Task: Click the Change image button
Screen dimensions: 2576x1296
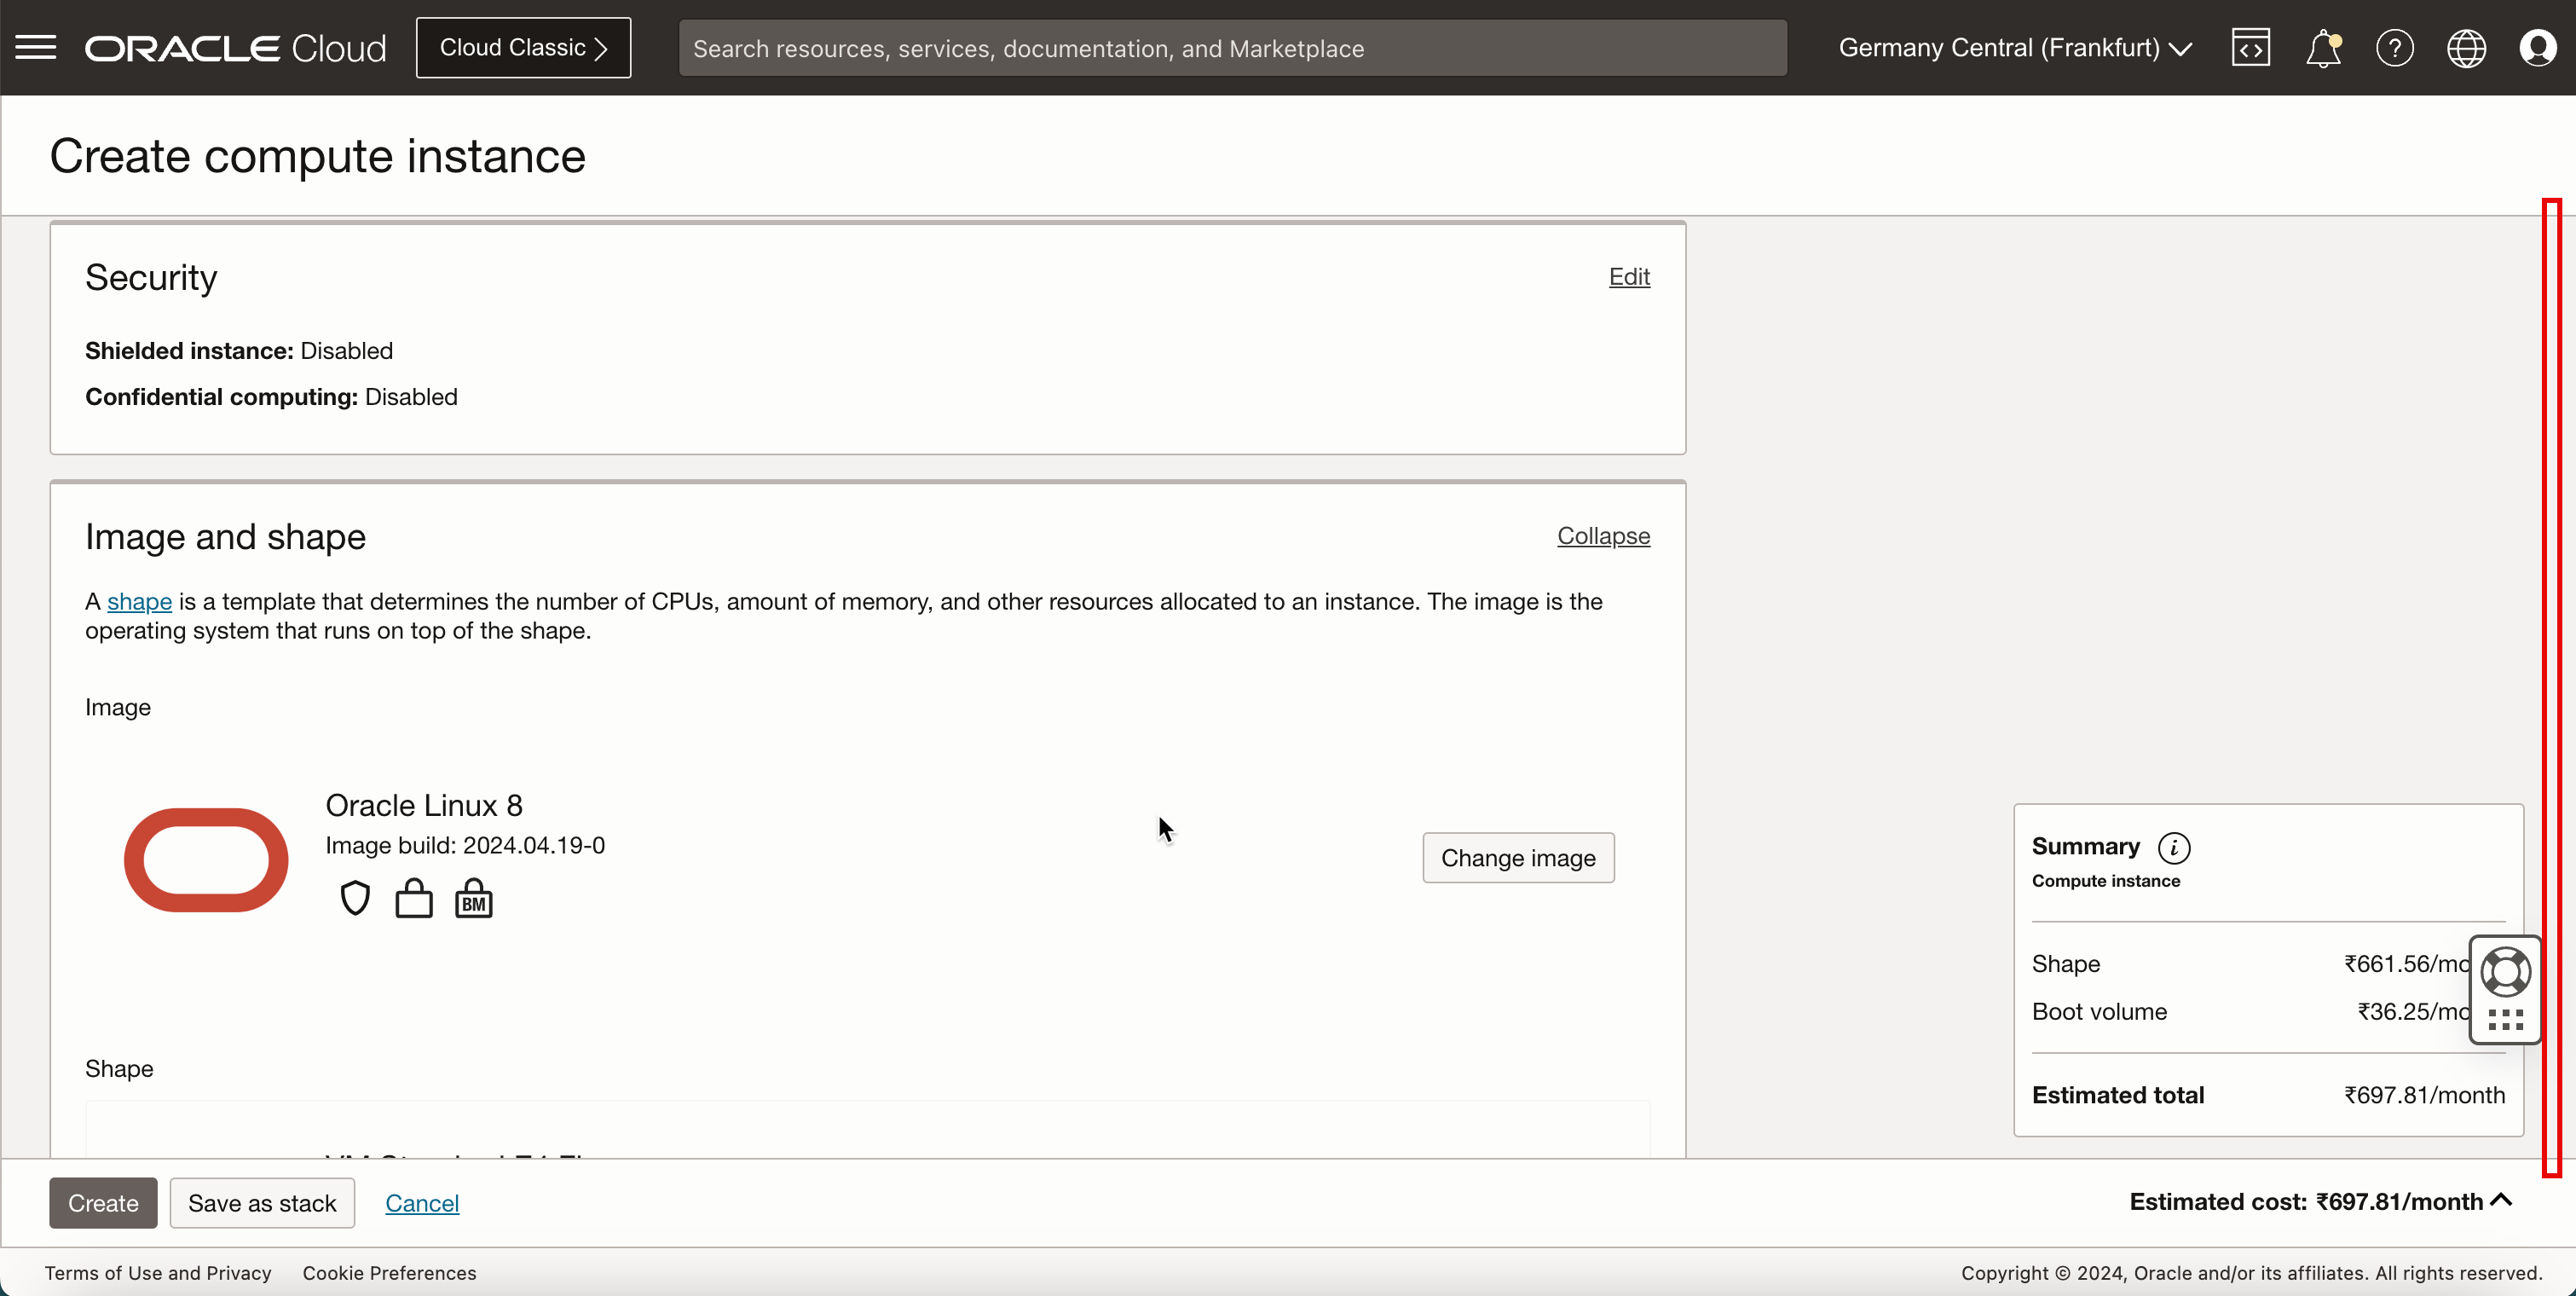Action: [1517, 858]
